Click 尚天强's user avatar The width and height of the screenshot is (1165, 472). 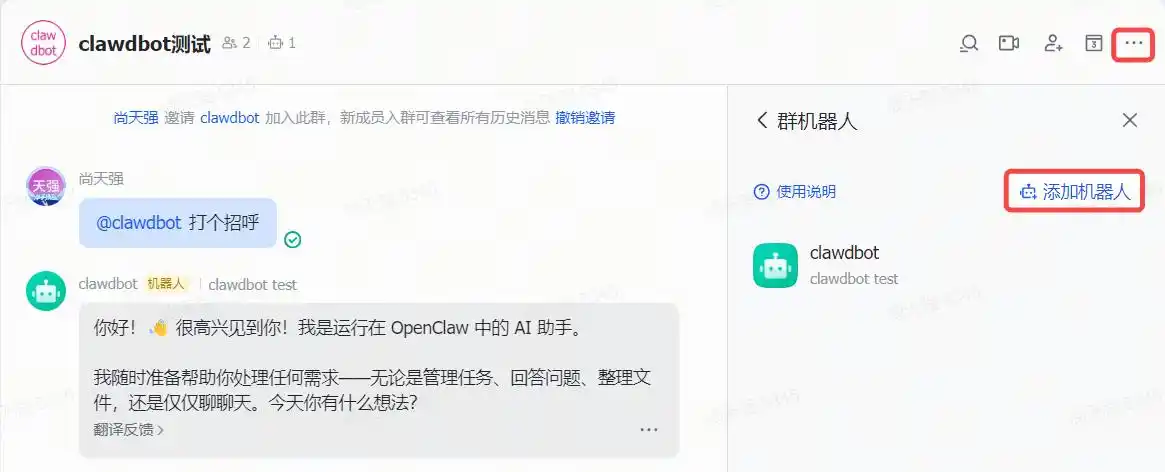point(46,186)
